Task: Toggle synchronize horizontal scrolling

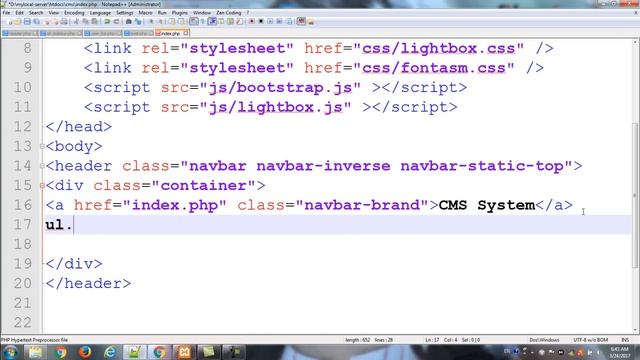Action: (x=181, y=21)
